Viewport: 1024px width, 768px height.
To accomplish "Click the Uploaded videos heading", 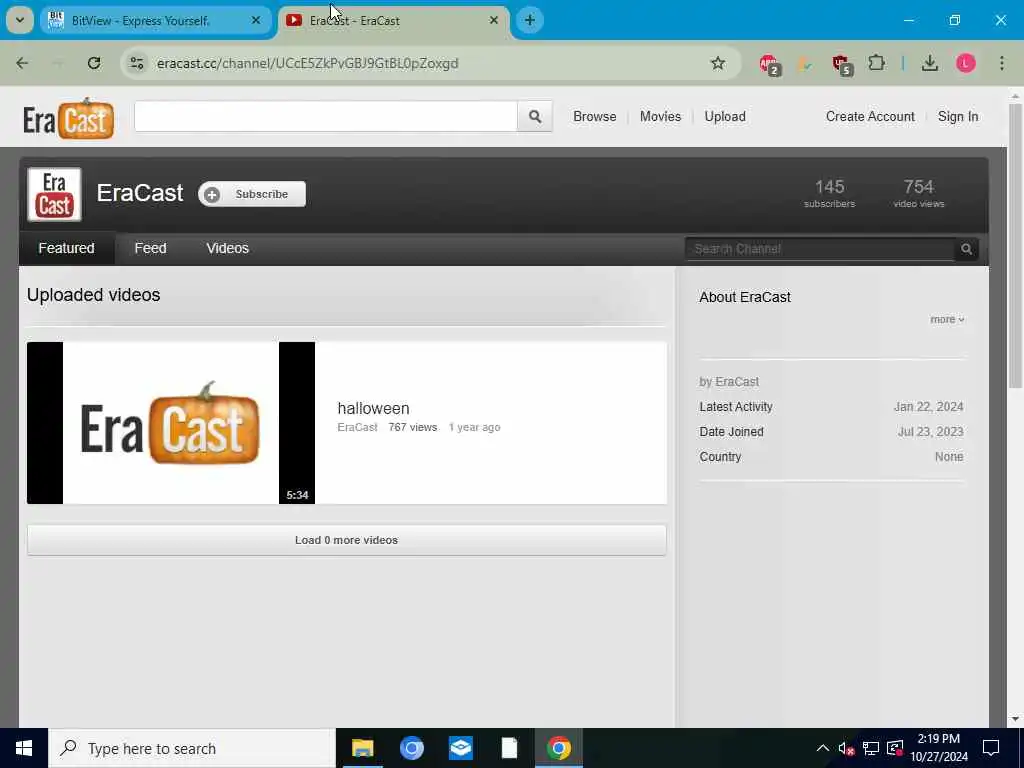I will [x=93, y=295].
